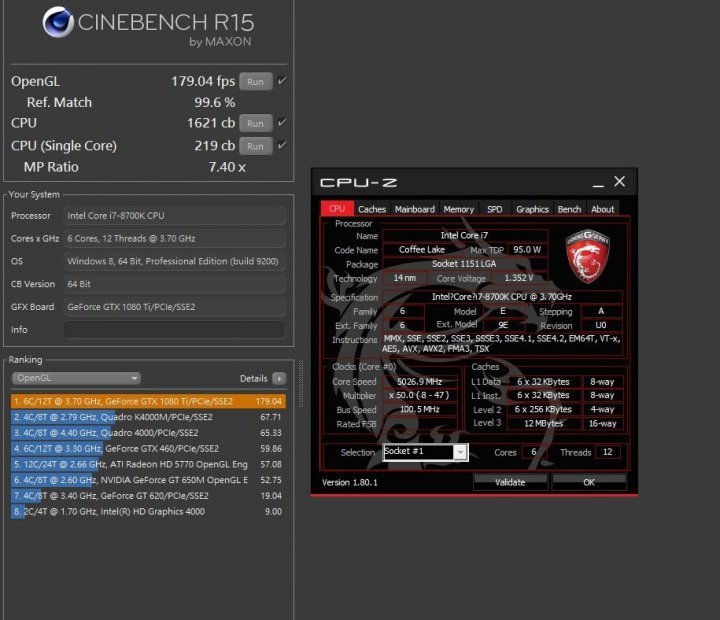Open the Memory tab in CPU-Z

click(459, 209)
